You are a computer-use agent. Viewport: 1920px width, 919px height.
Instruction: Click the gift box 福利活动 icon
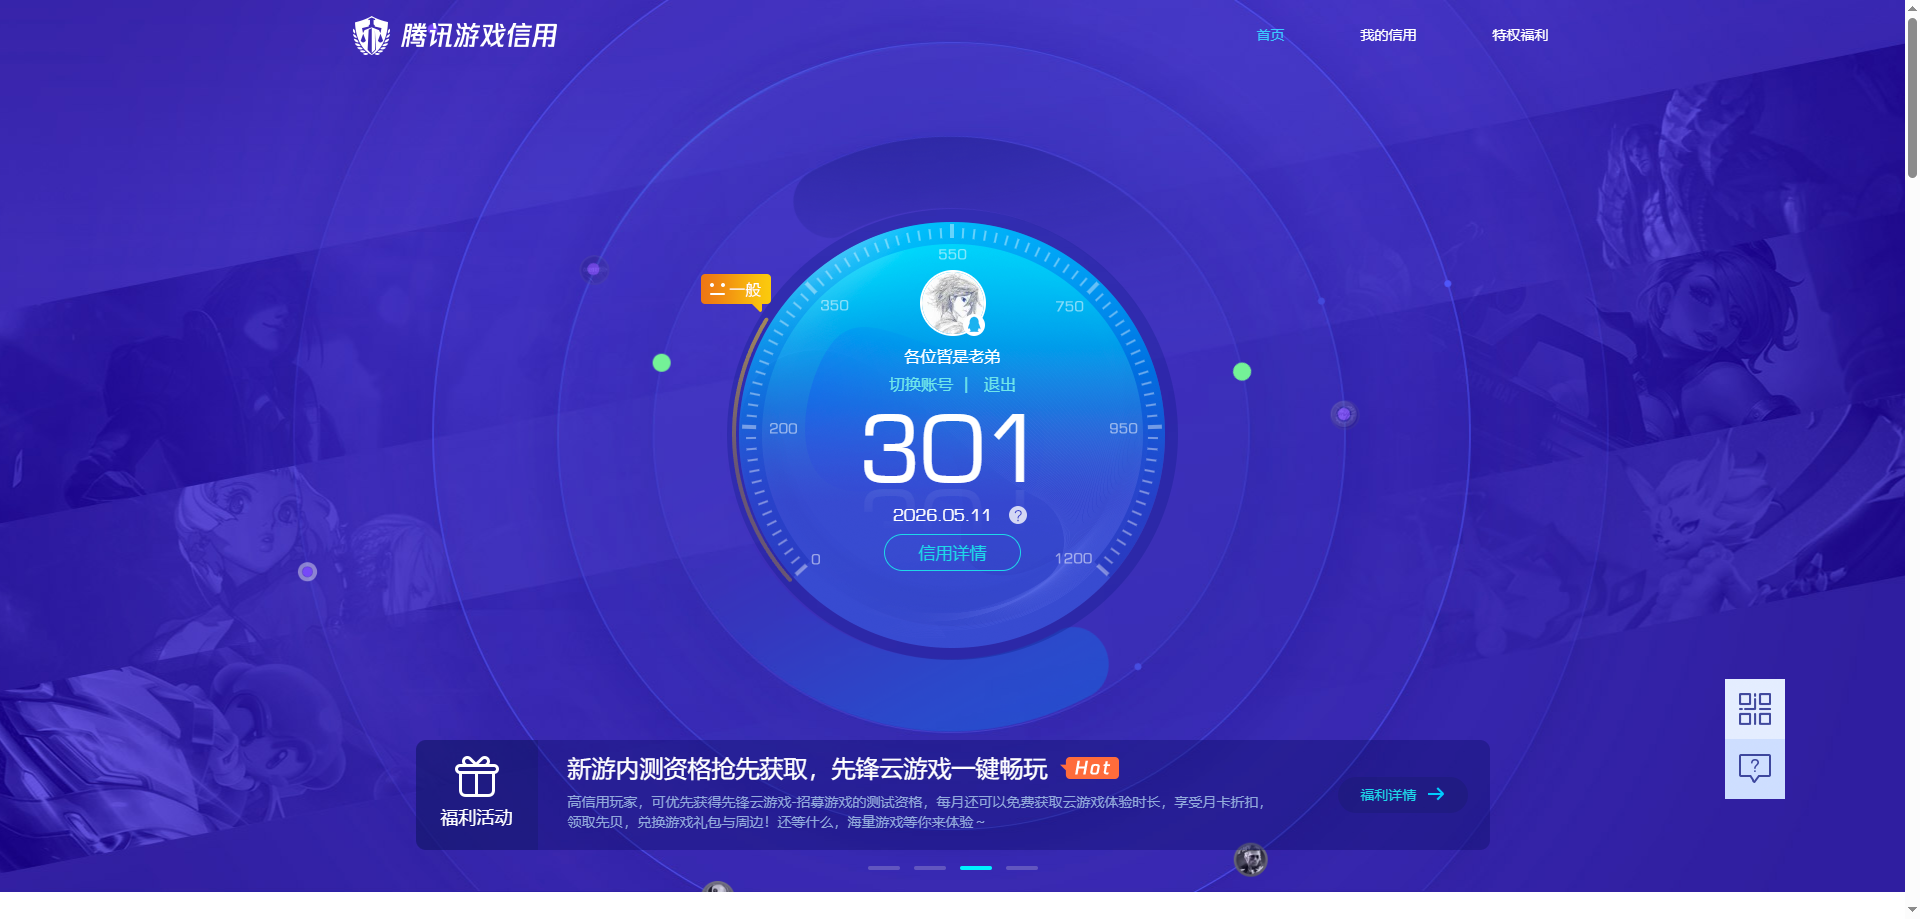(477, 777)
